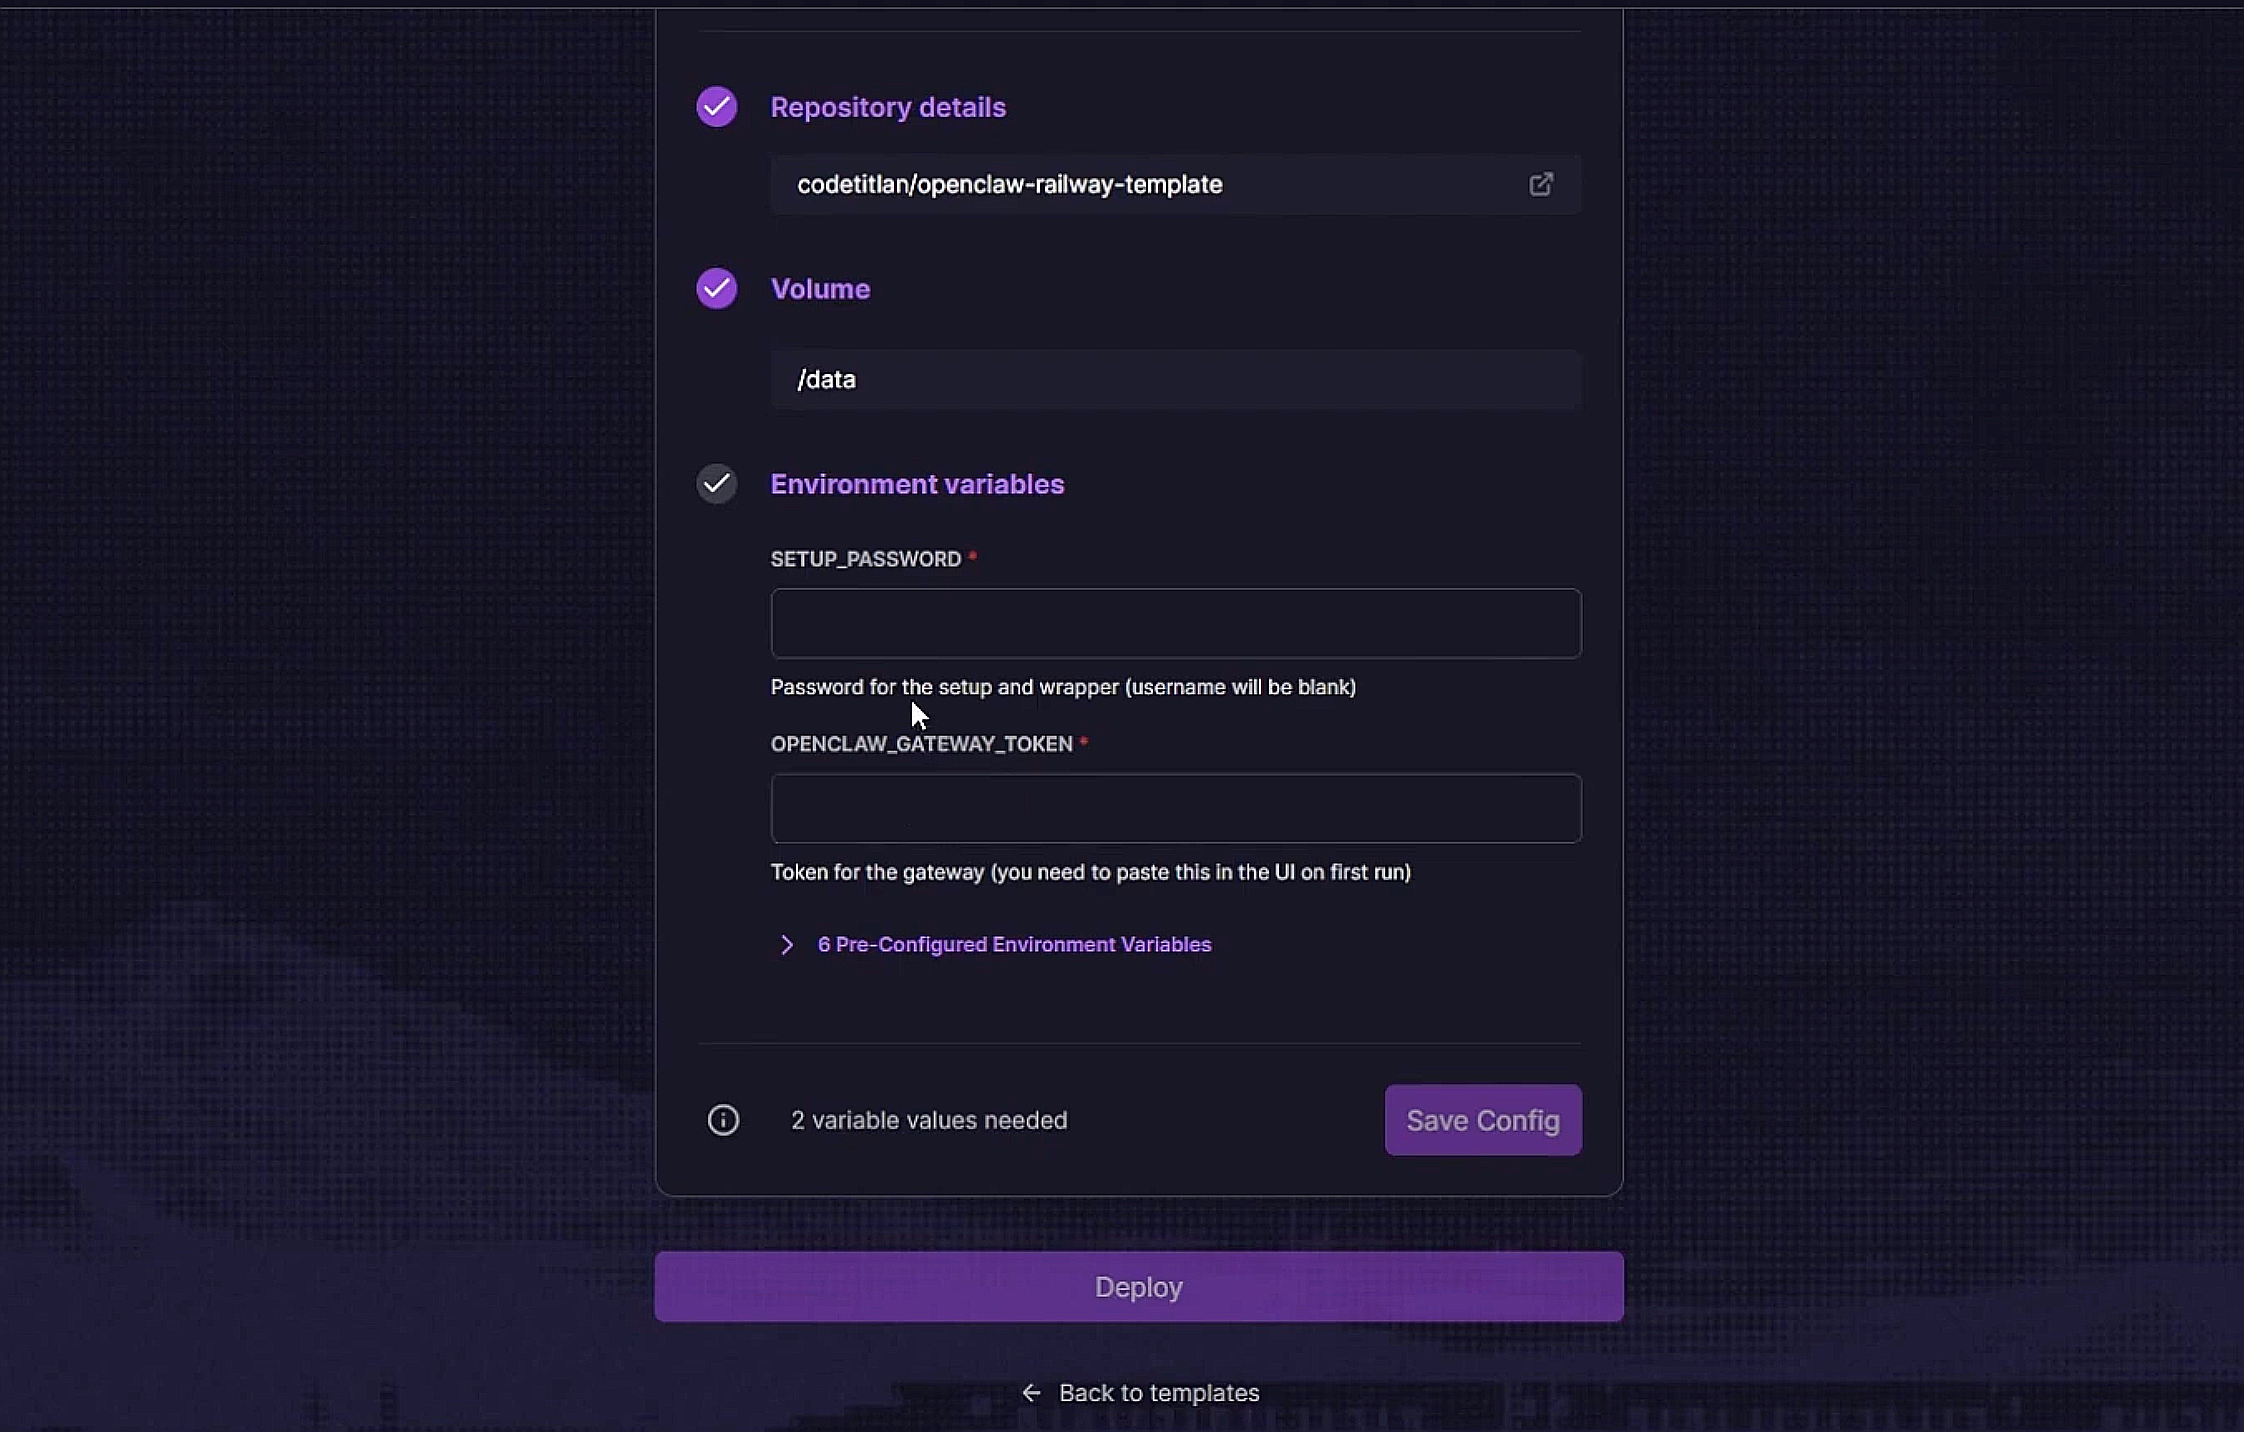Click the Environment variables heading

coord(917,484)
